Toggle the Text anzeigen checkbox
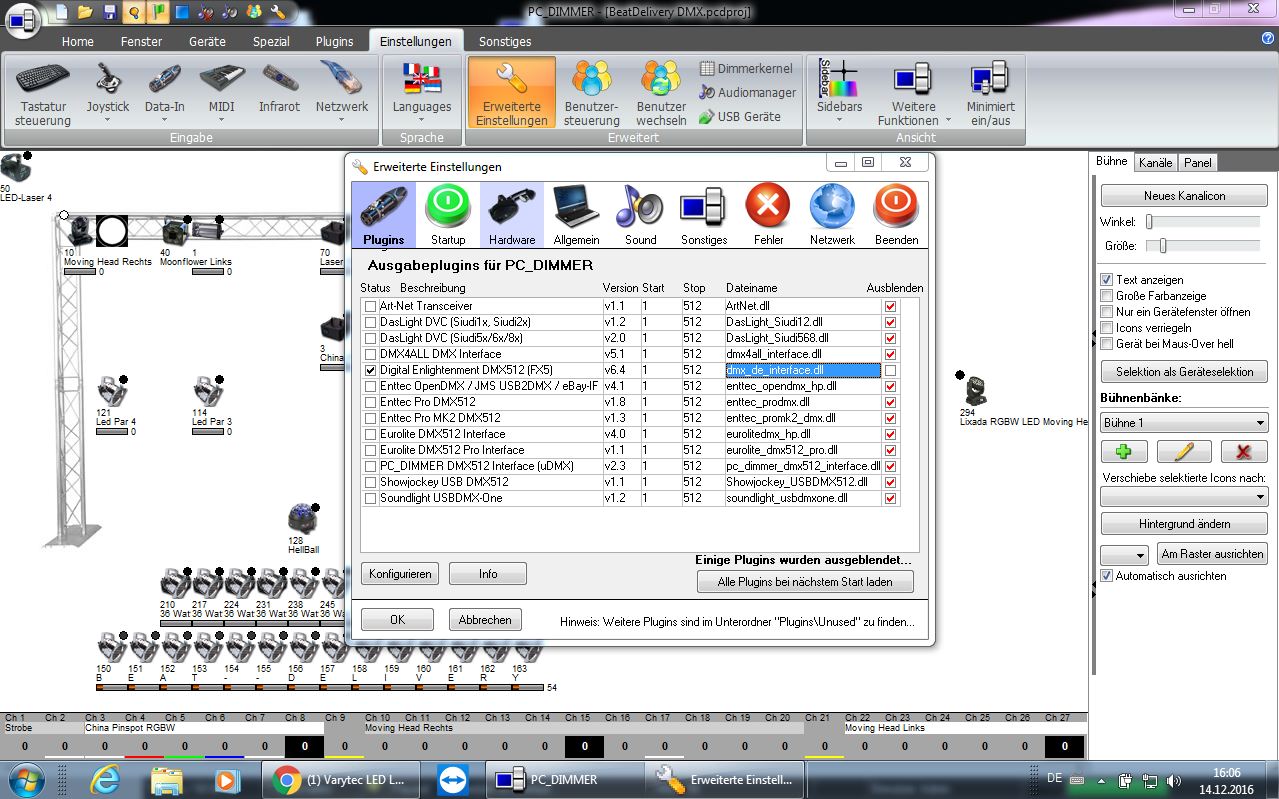This screenshot has width=1279, height=799. tap(1107, 280)
